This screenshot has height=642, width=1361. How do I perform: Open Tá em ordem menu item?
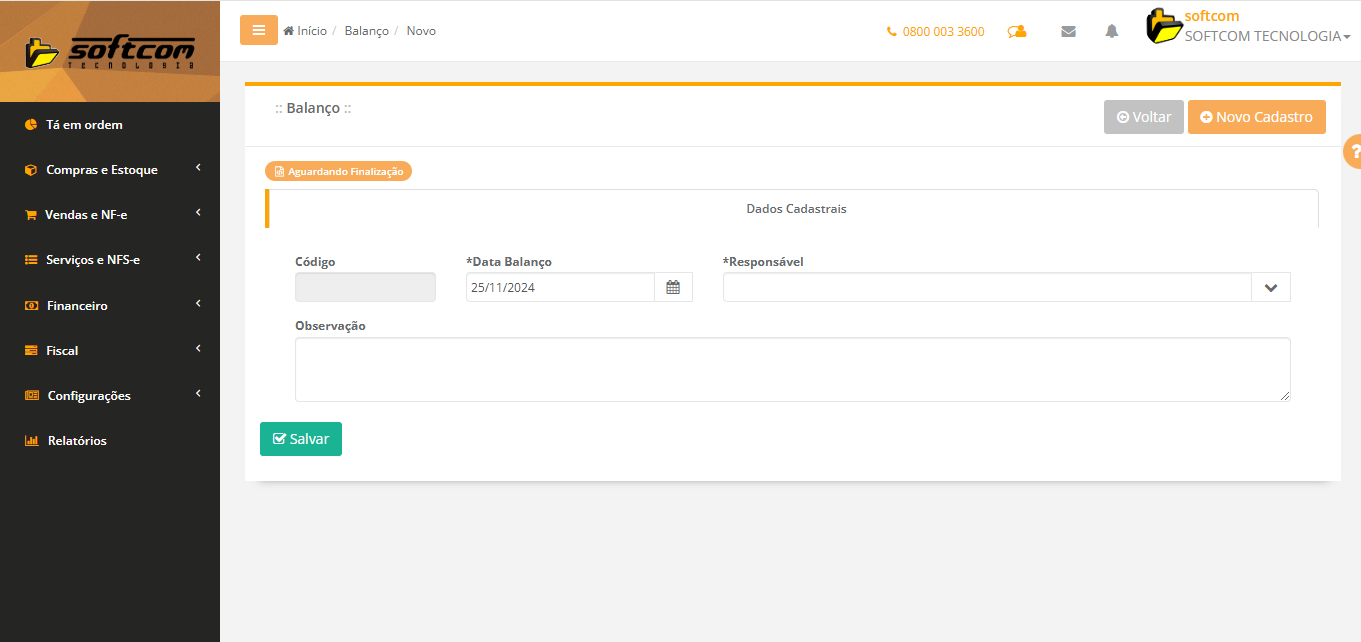84,125
